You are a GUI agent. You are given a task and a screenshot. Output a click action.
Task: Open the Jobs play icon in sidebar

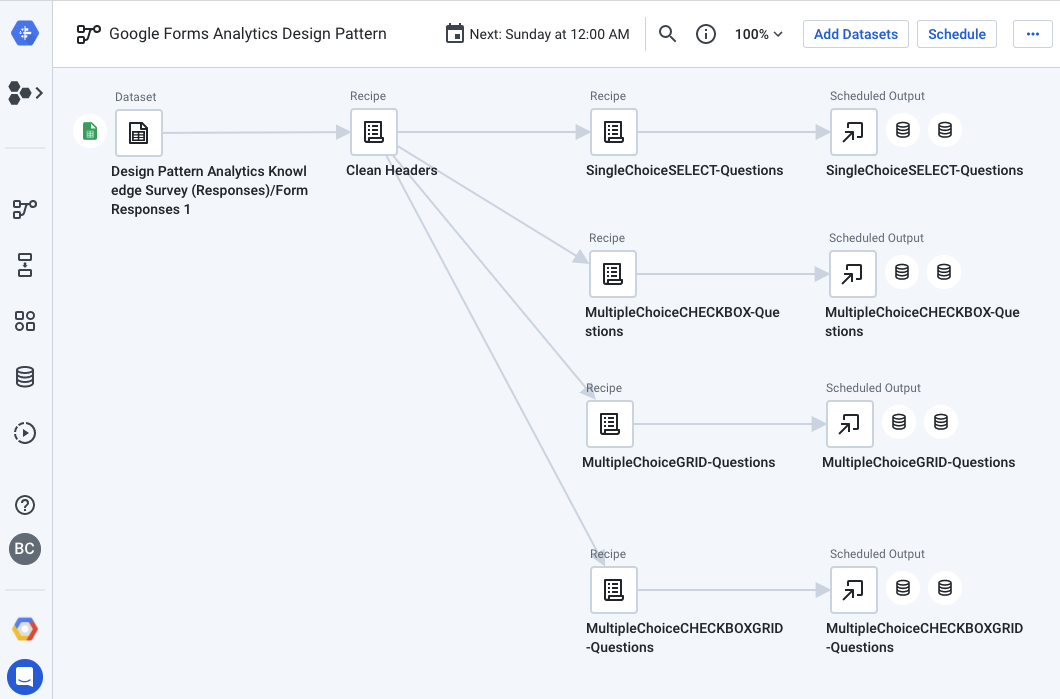click(25, 433)
